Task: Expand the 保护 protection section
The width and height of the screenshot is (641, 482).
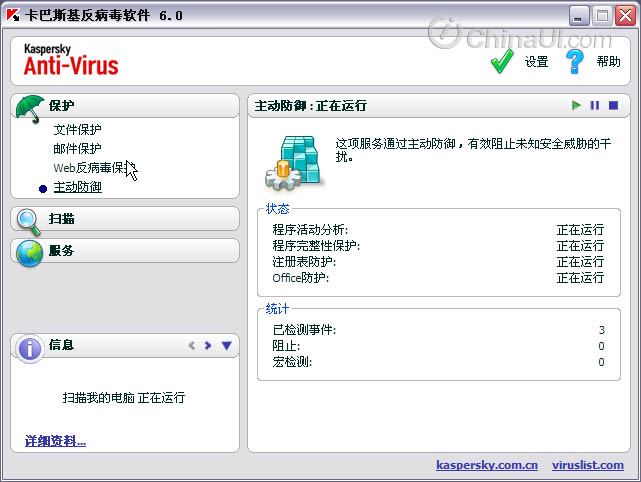Action: click(125, 105)
